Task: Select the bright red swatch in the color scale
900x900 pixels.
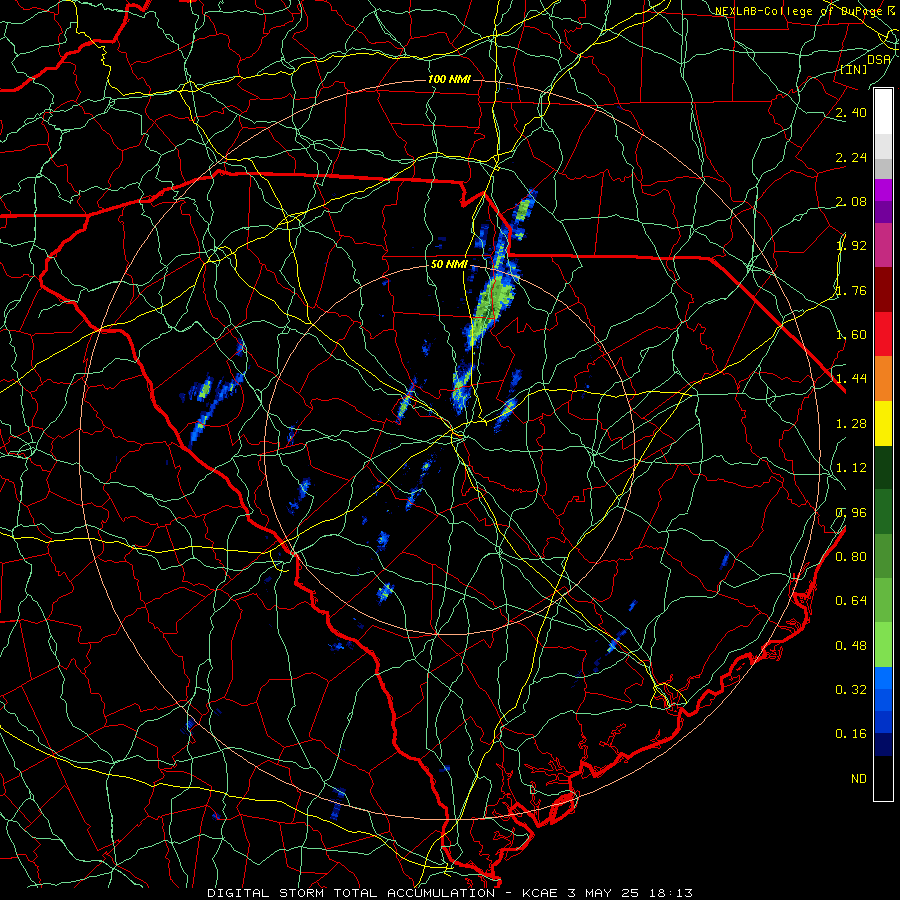Action: tap(883, 335)
